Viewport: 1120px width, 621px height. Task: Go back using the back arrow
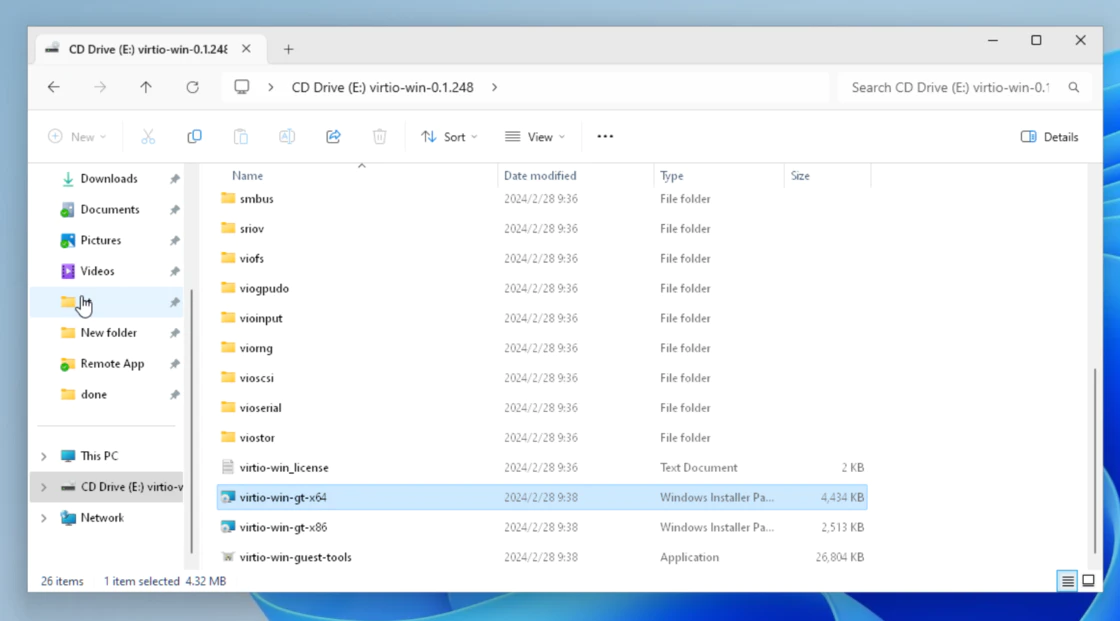pos(54,87)
